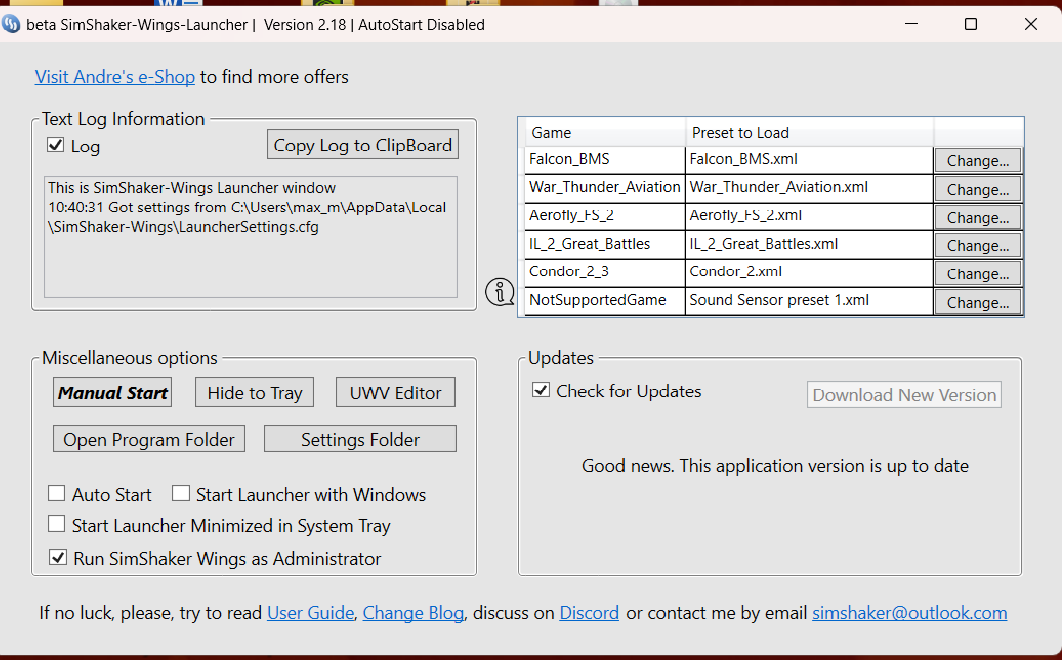Toggle the Log checkbox
This screenshot has height=671, width=1062.
click(56, 145)
